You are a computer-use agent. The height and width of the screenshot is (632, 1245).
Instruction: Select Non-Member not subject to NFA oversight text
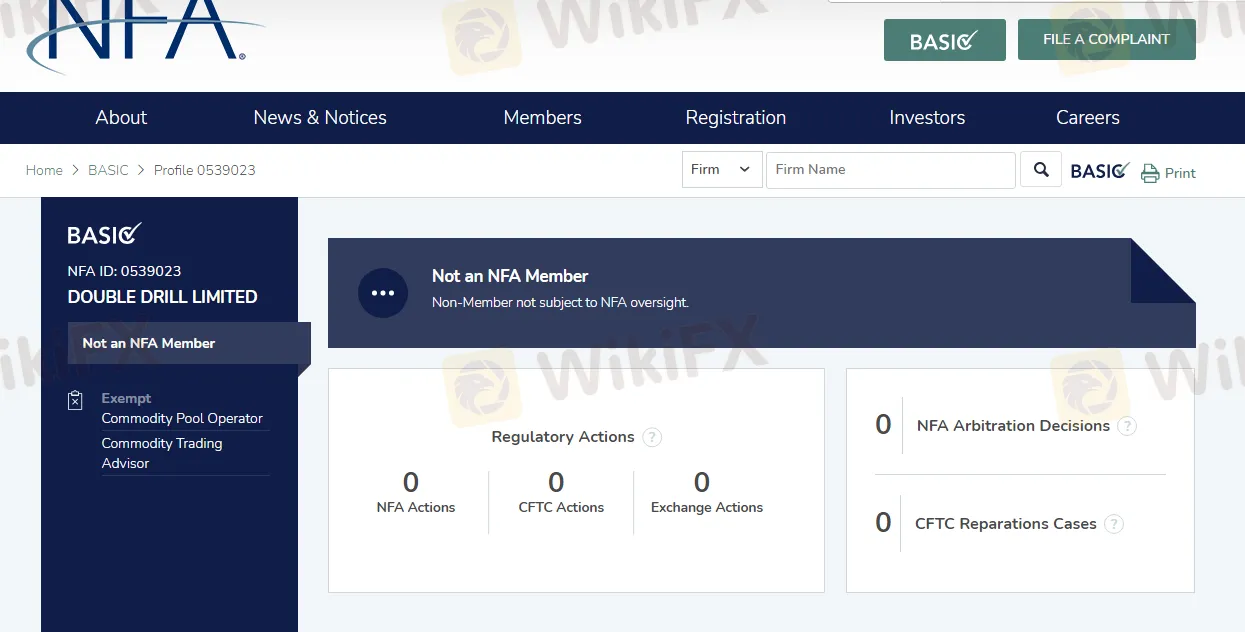tap(560, 302)
